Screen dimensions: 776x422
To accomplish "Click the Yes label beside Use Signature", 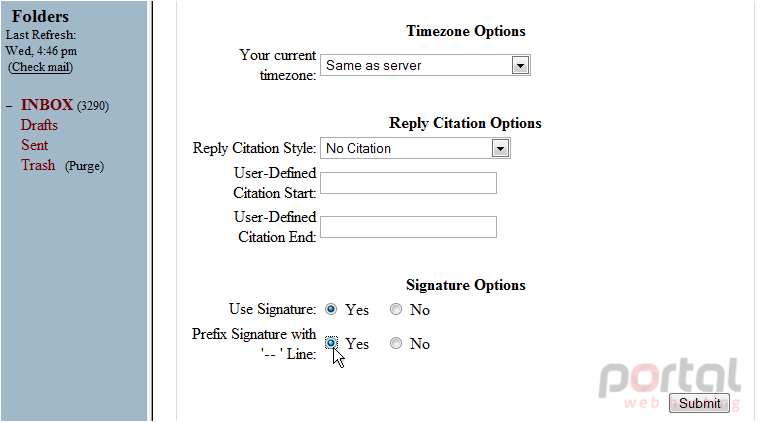I will pyautogui.click(x=357, y=310).
